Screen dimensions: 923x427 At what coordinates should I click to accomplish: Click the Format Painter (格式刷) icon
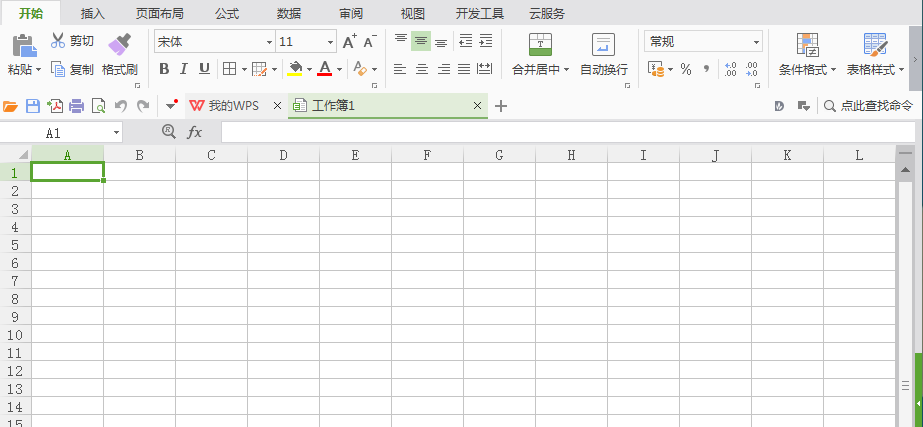[x=119, y=45]
